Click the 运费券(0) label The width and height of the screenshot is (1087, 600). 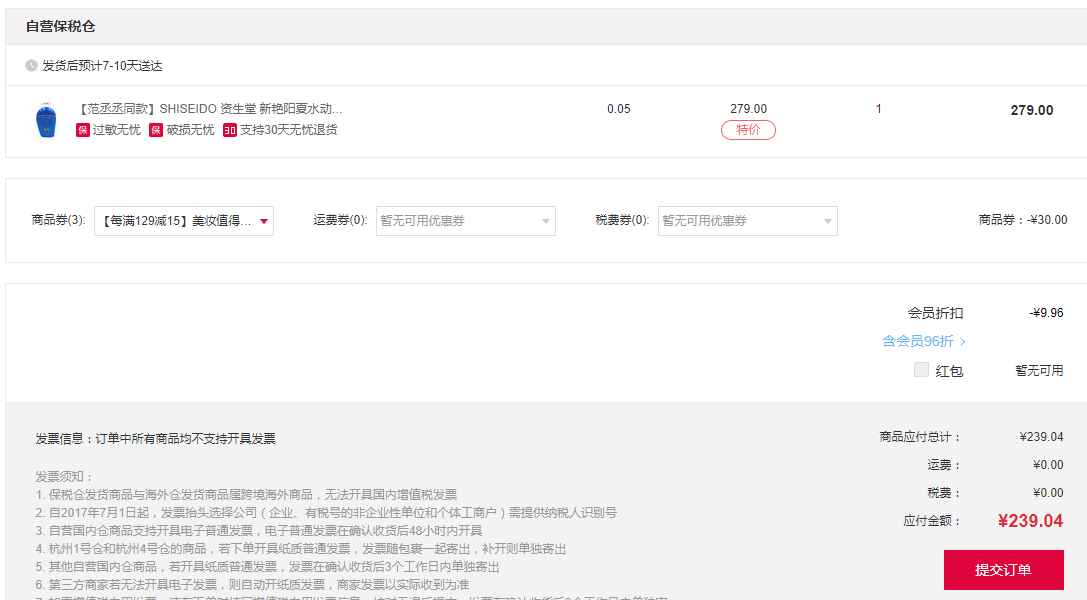pos(340,220)
